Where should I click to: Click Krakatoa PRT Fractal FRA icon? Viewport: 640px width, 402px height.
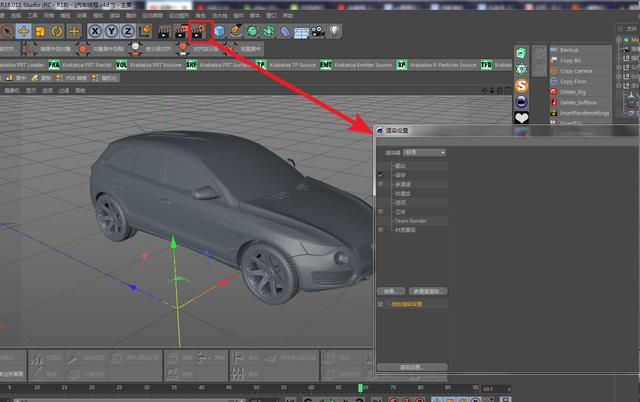[54, 65]
